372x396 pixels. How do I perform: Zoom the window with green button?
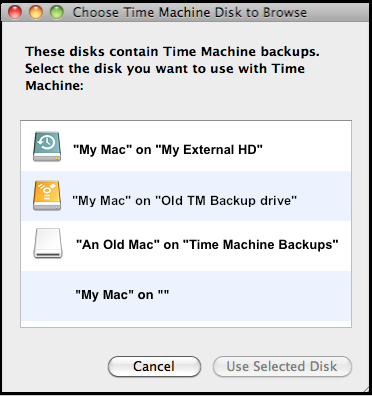click(57, 12)
